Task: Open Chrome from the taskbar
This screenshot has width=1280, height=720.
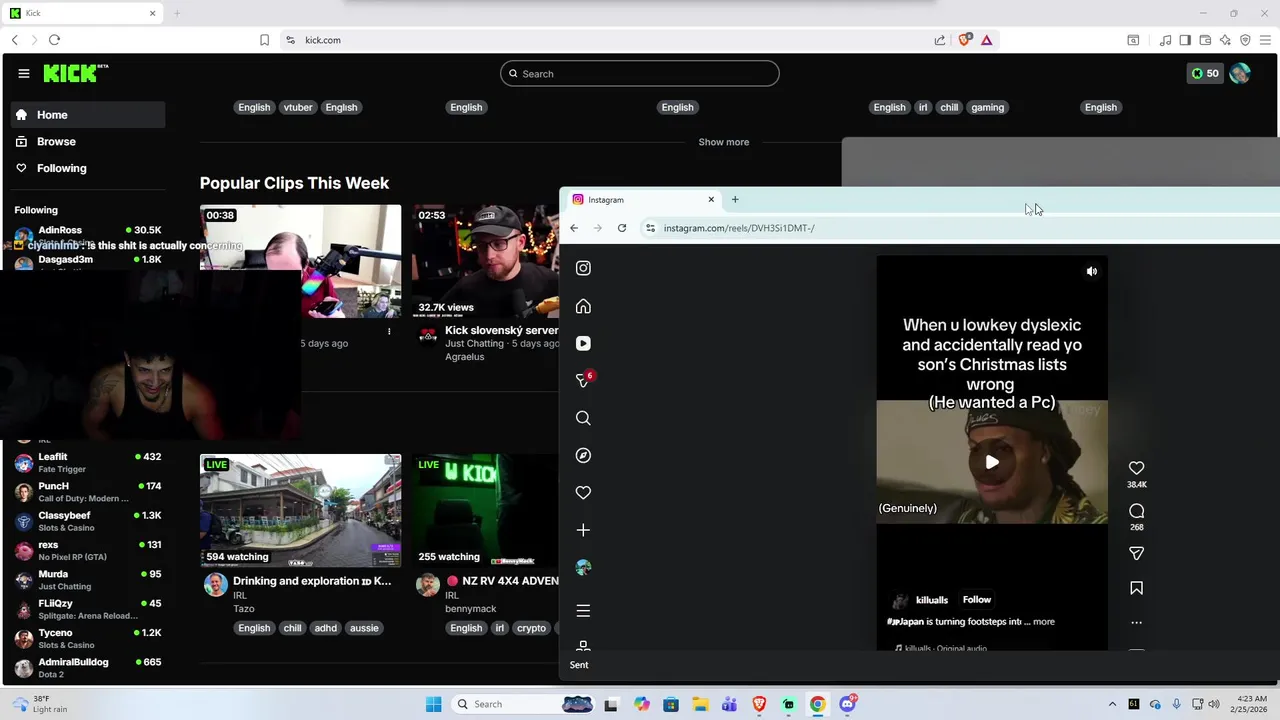Action: click(818, 704)
